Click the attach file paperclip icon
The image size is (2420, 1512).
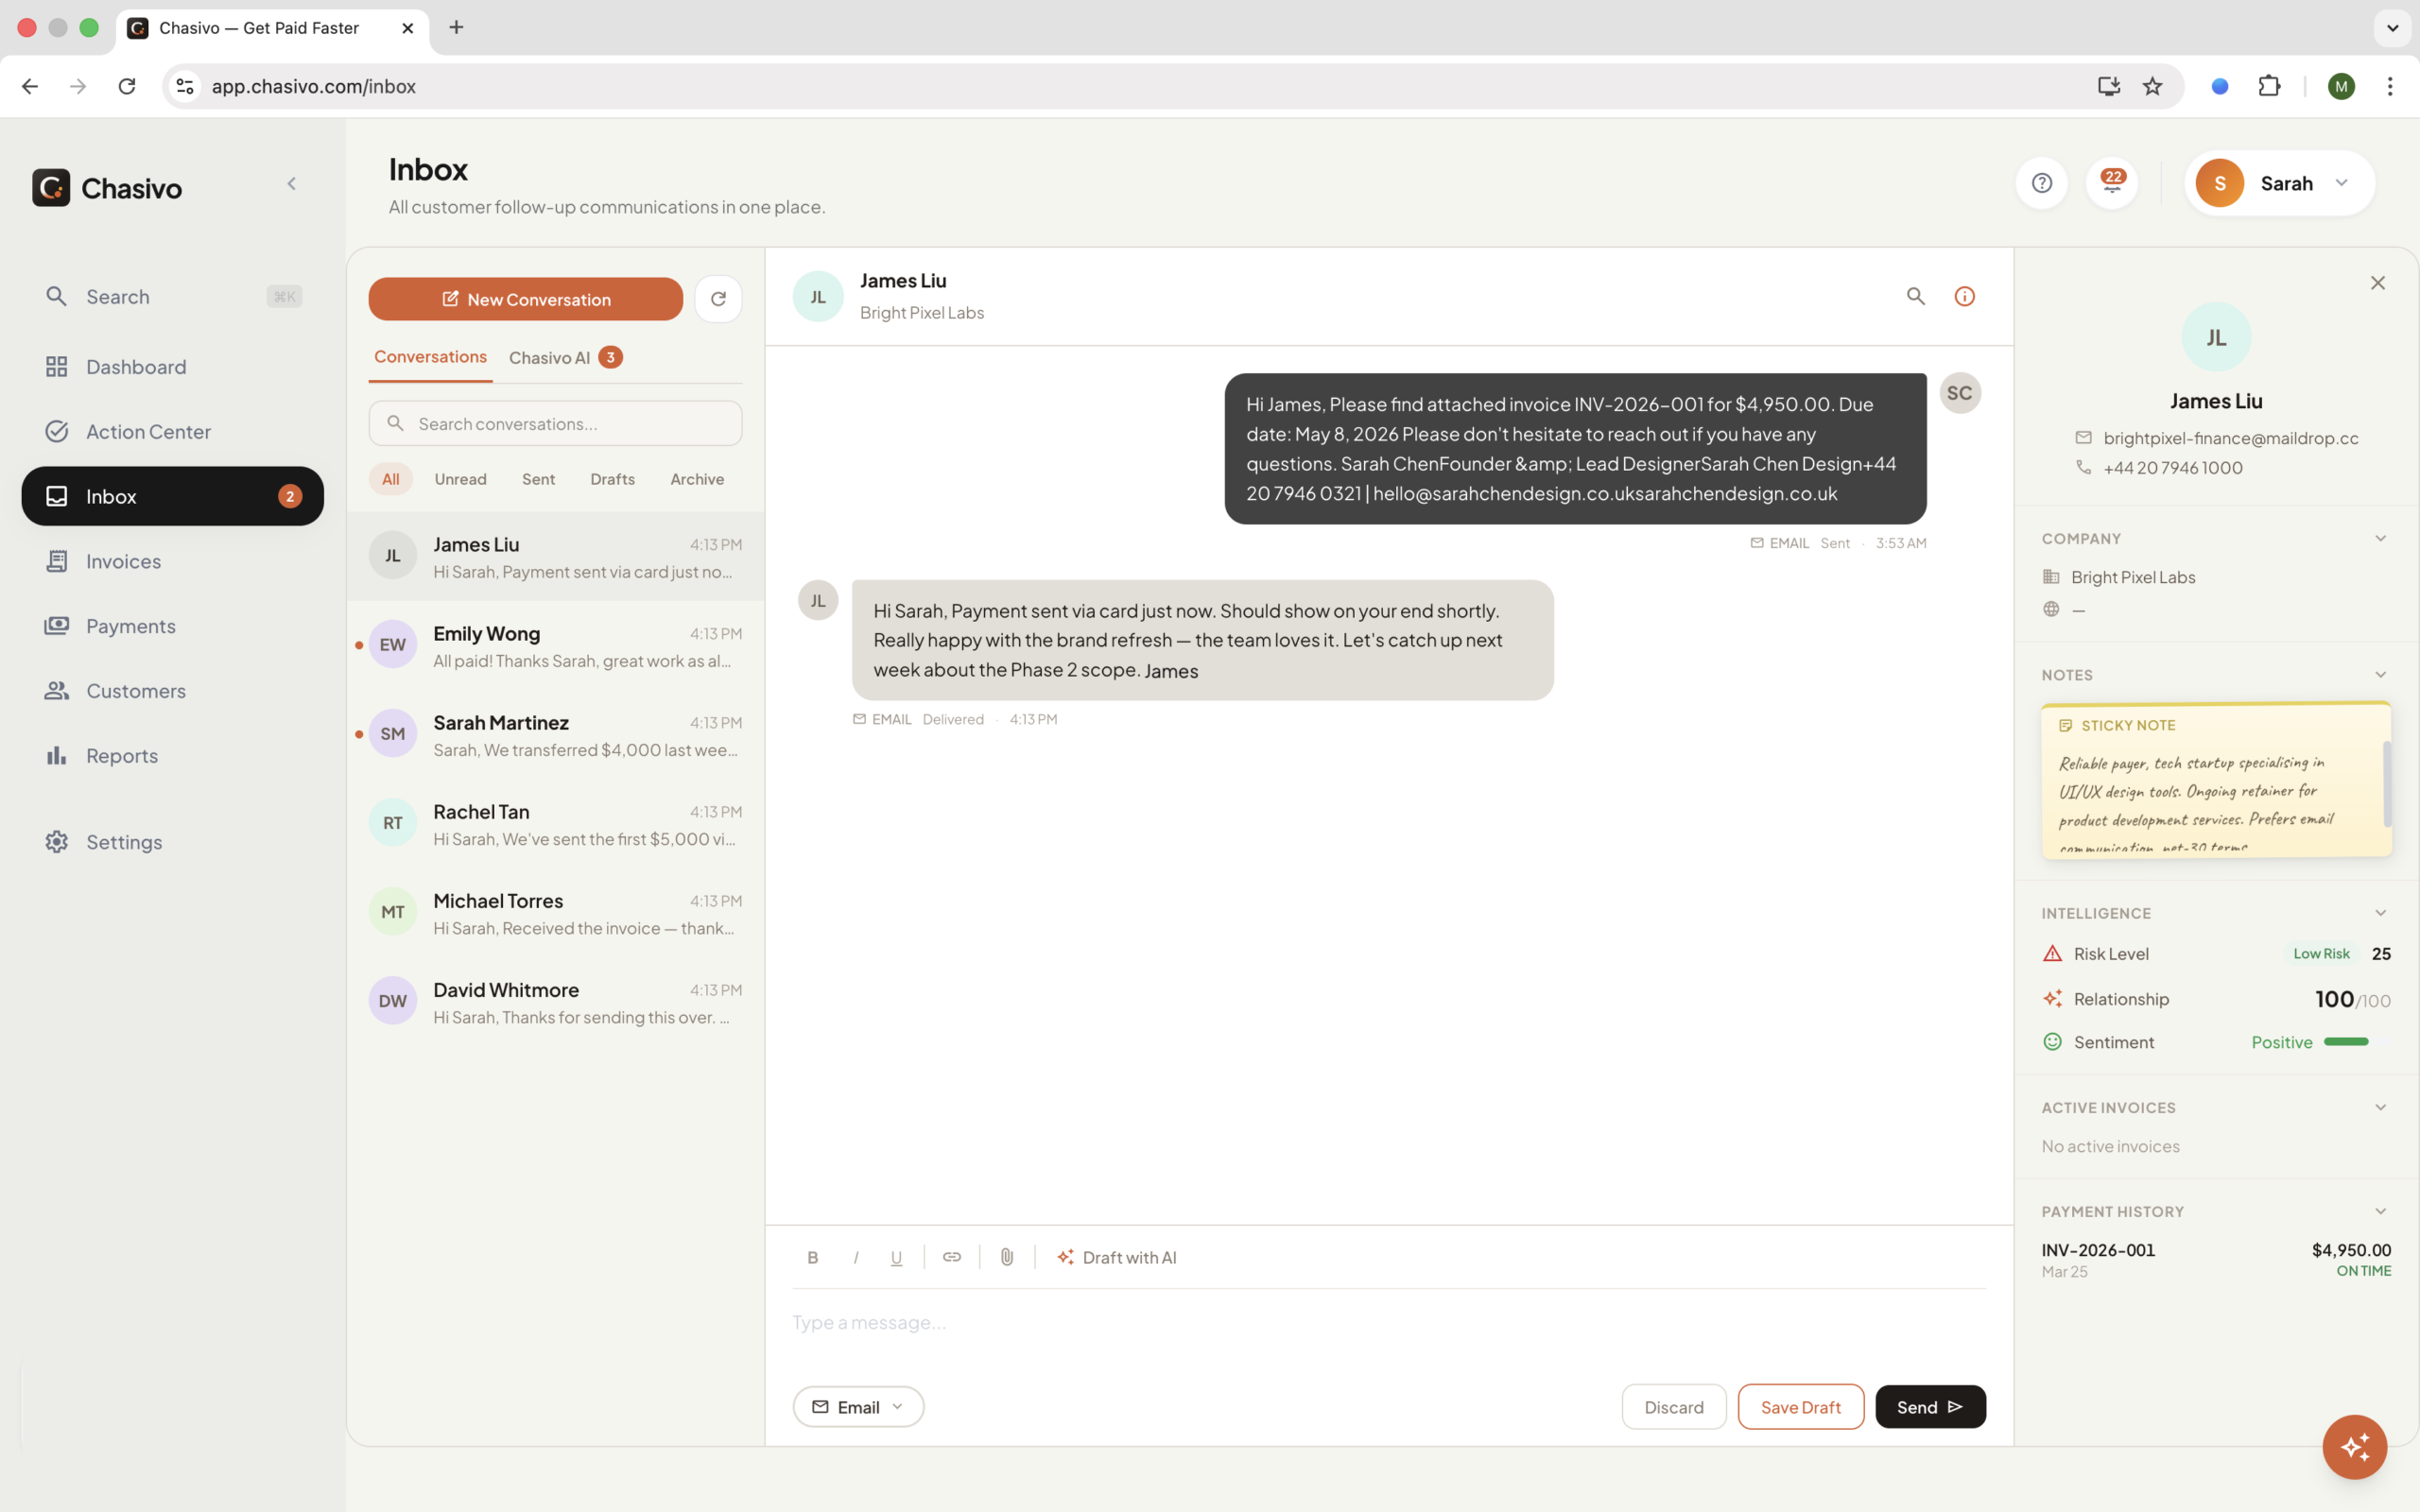(x=1007, y=1257)
